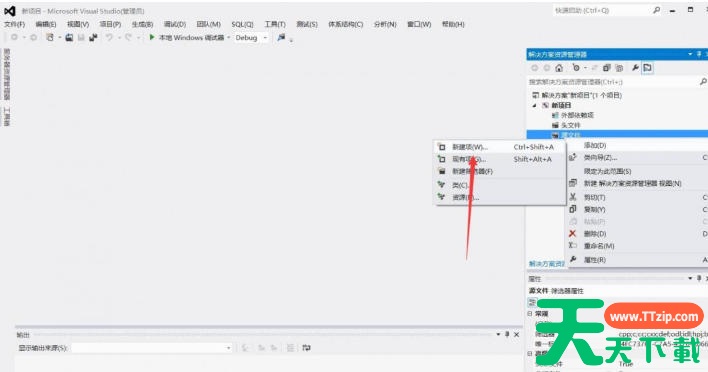Click the open file toolbar icon
The image size is (708, 372).
(x=69, y=37)
